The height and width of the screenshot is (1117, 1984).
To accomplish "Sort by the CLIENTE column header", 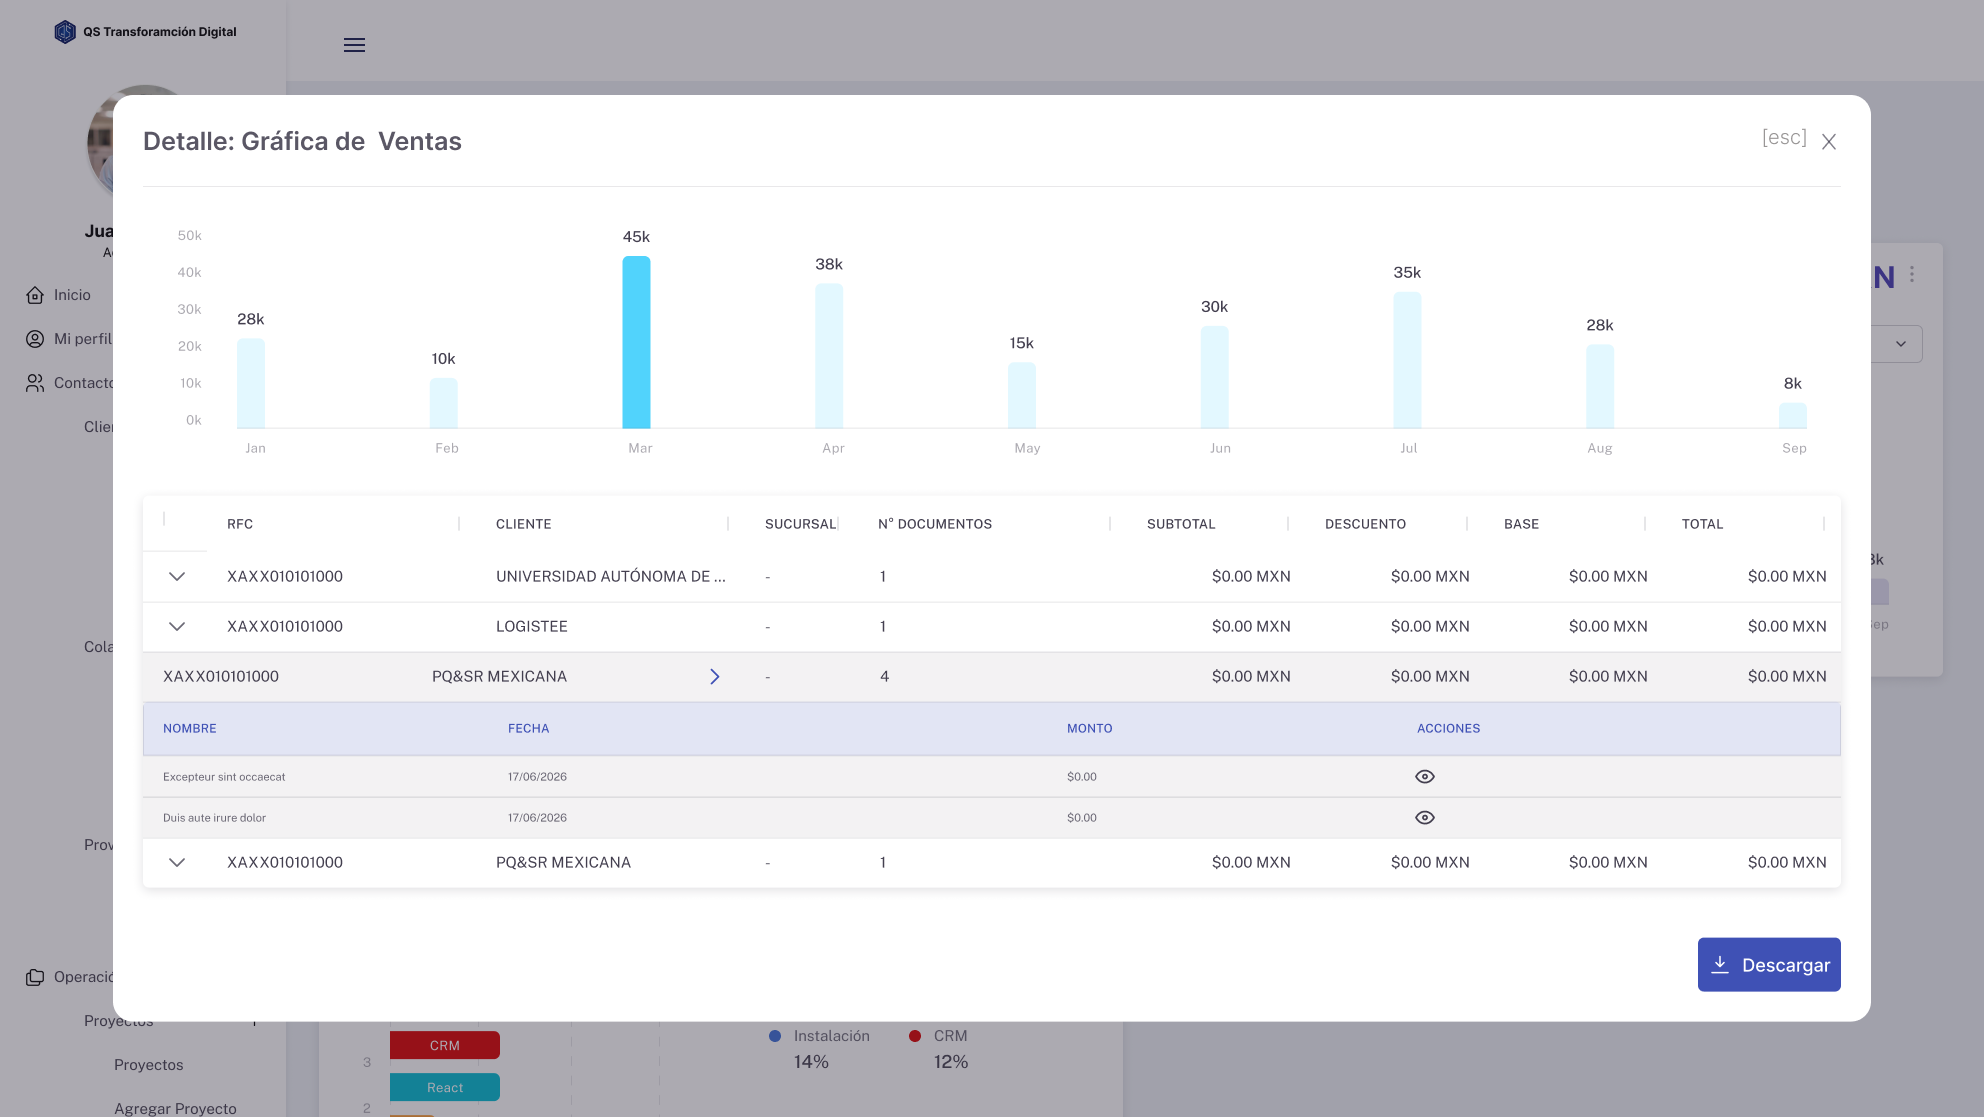I will pos(524,524).
